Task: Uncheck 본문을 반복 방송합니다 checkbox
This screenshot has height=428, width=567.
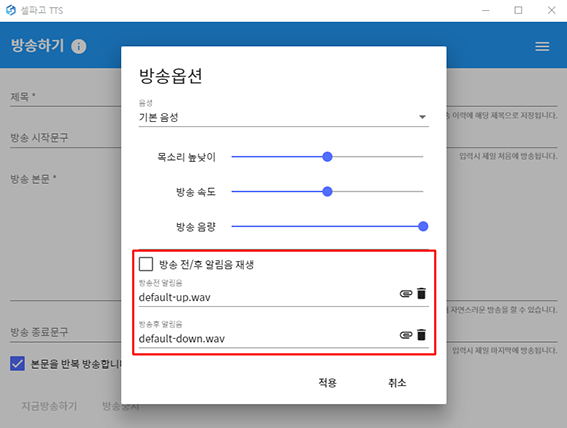Action: pos(17,363)
